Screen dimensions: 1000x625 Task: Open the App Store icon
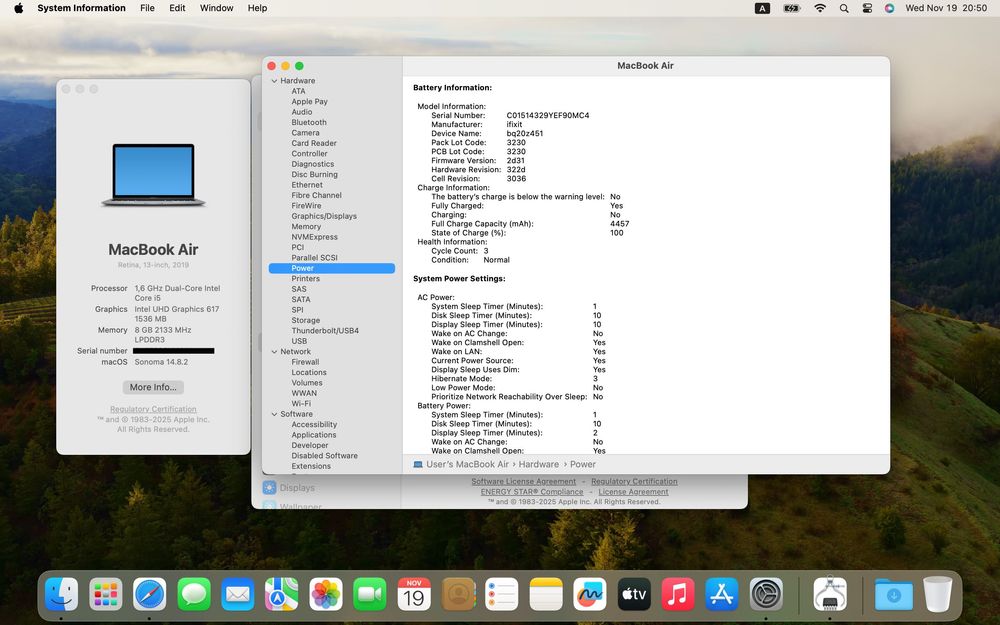722,594
